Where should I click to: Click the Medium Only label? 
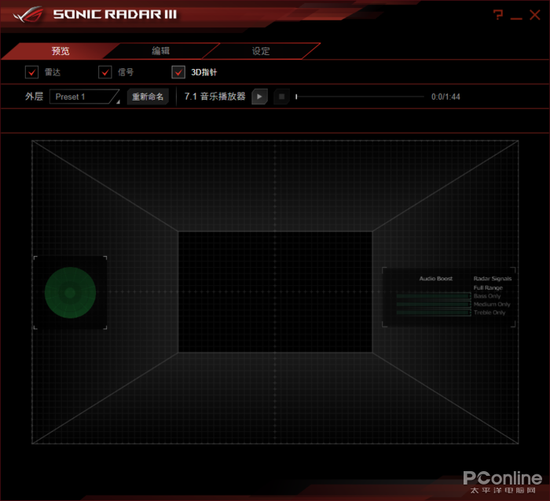[492, 304]
